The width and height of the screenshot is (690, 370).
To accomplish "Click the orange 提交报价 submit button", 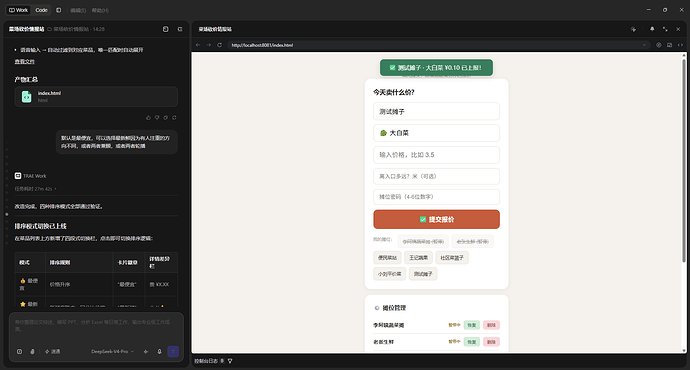I will 436,219.
